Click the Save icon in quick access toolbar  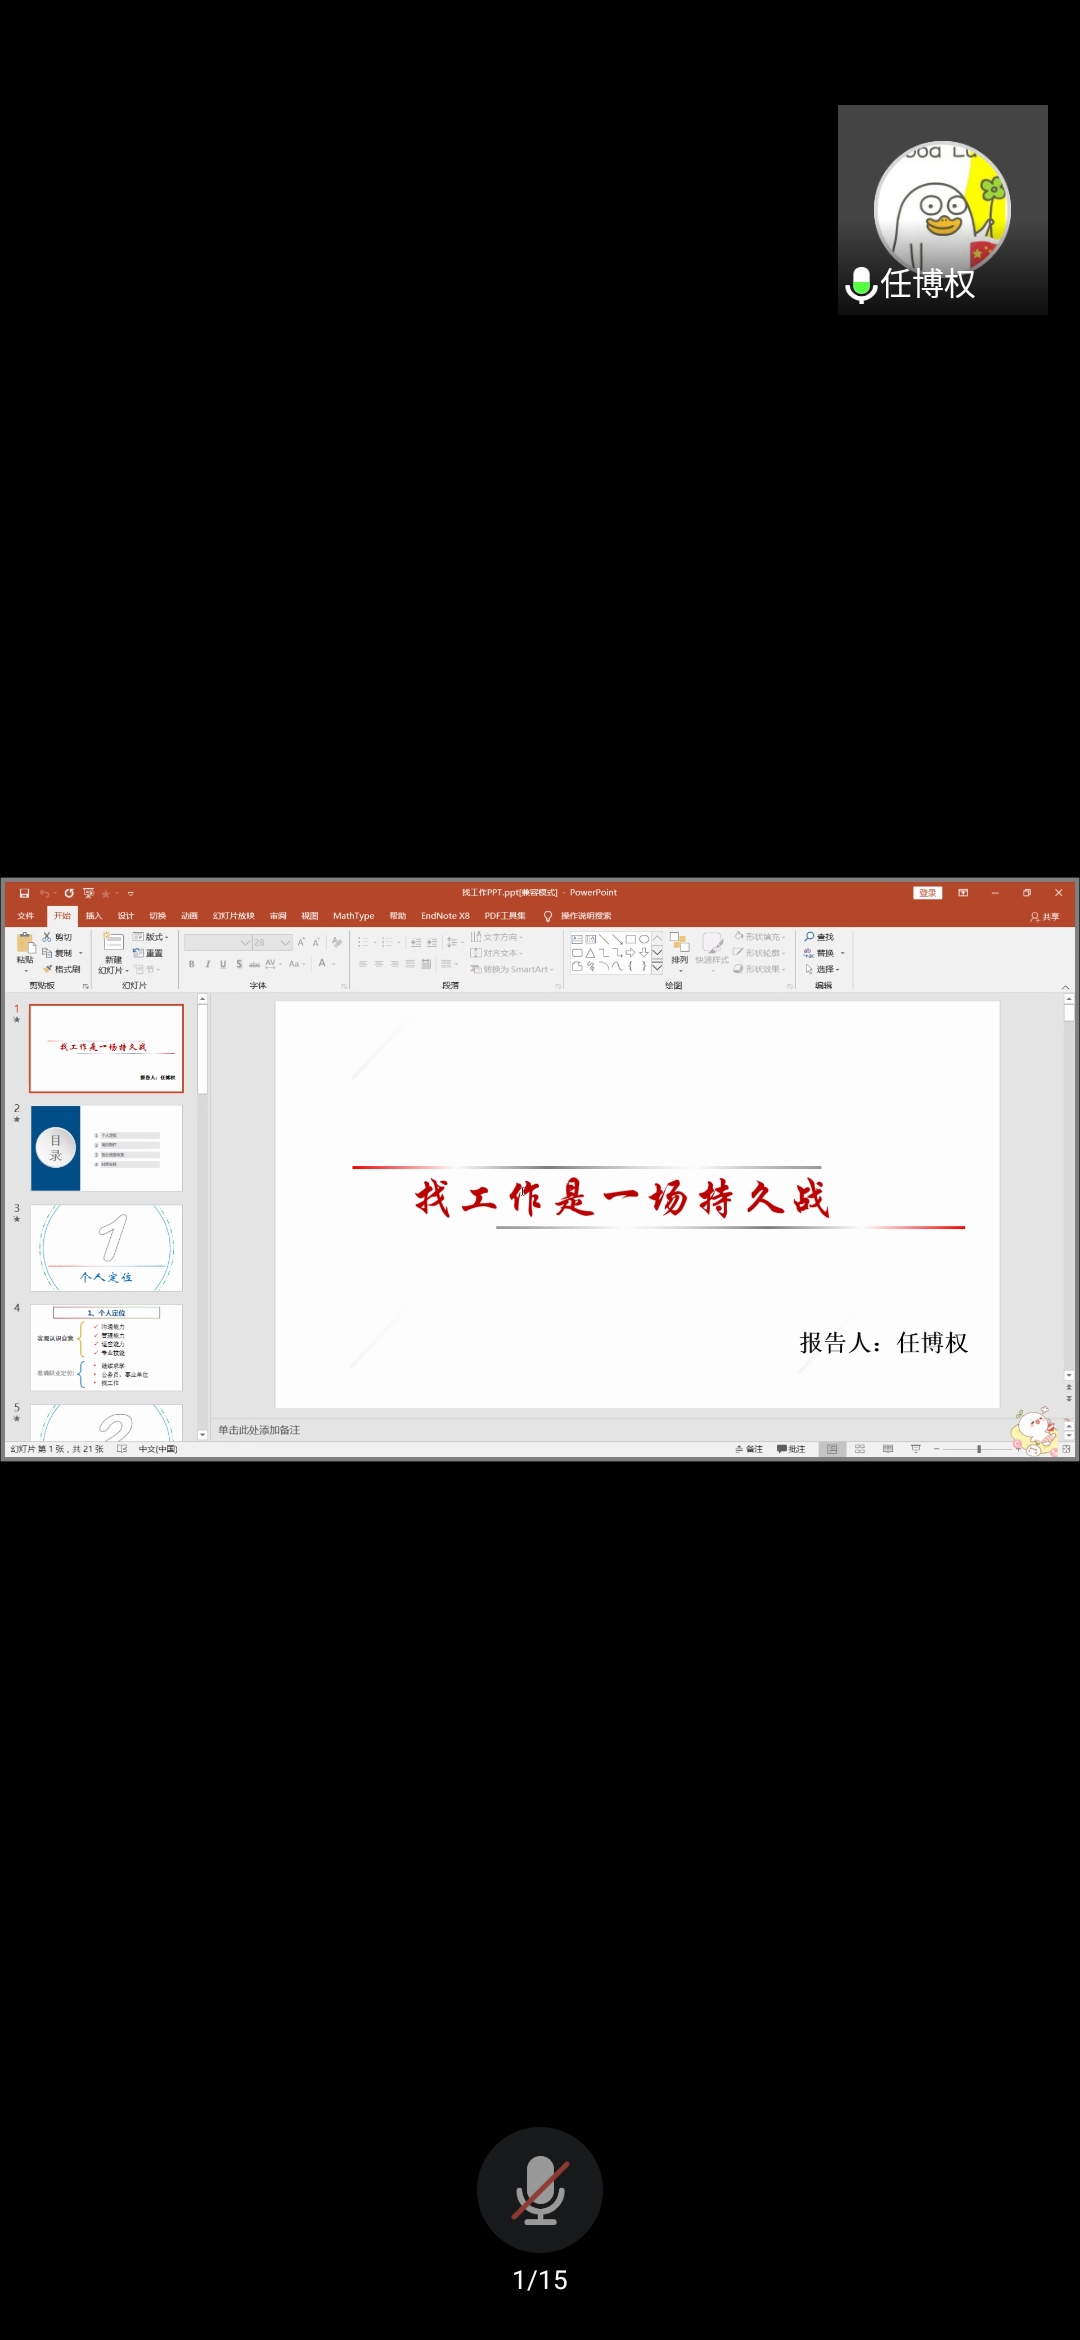pos(24,893)
